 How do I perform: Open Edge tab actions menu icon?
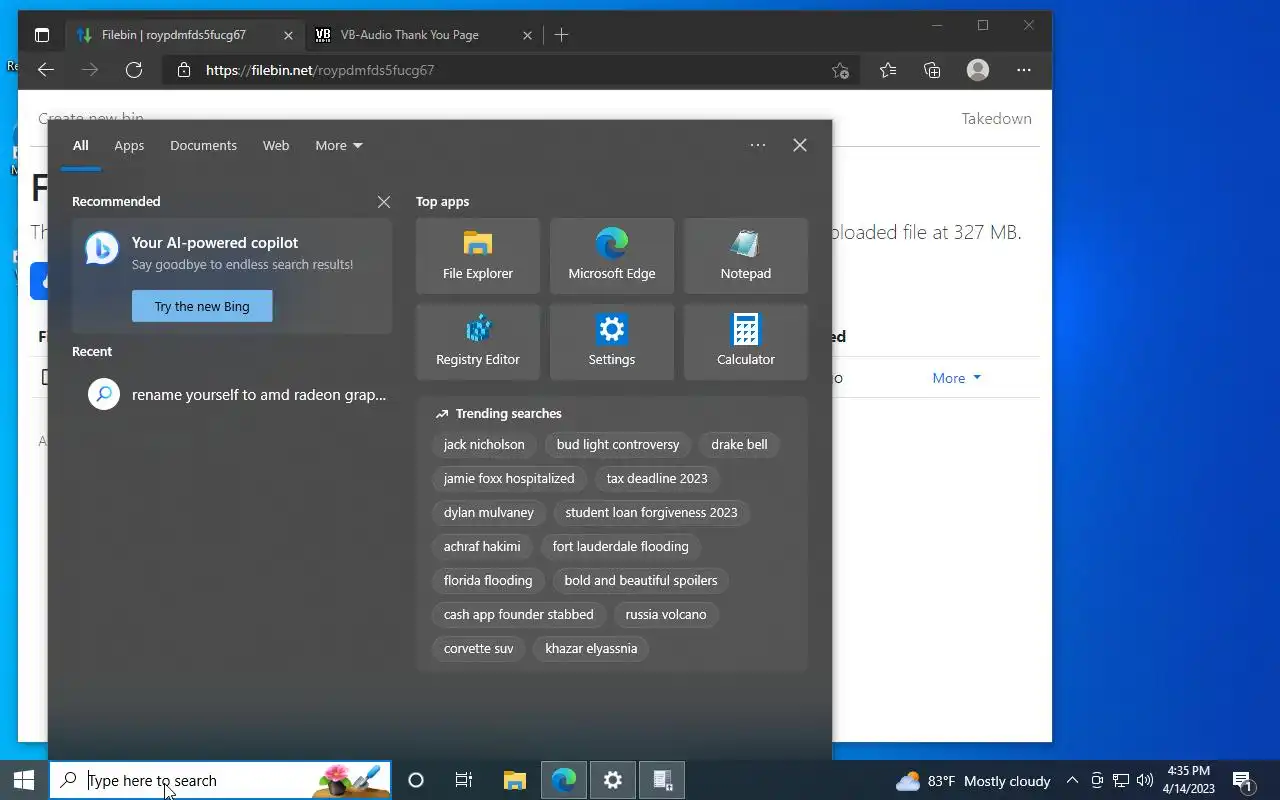pyautogui.click(x=42, y=35)
